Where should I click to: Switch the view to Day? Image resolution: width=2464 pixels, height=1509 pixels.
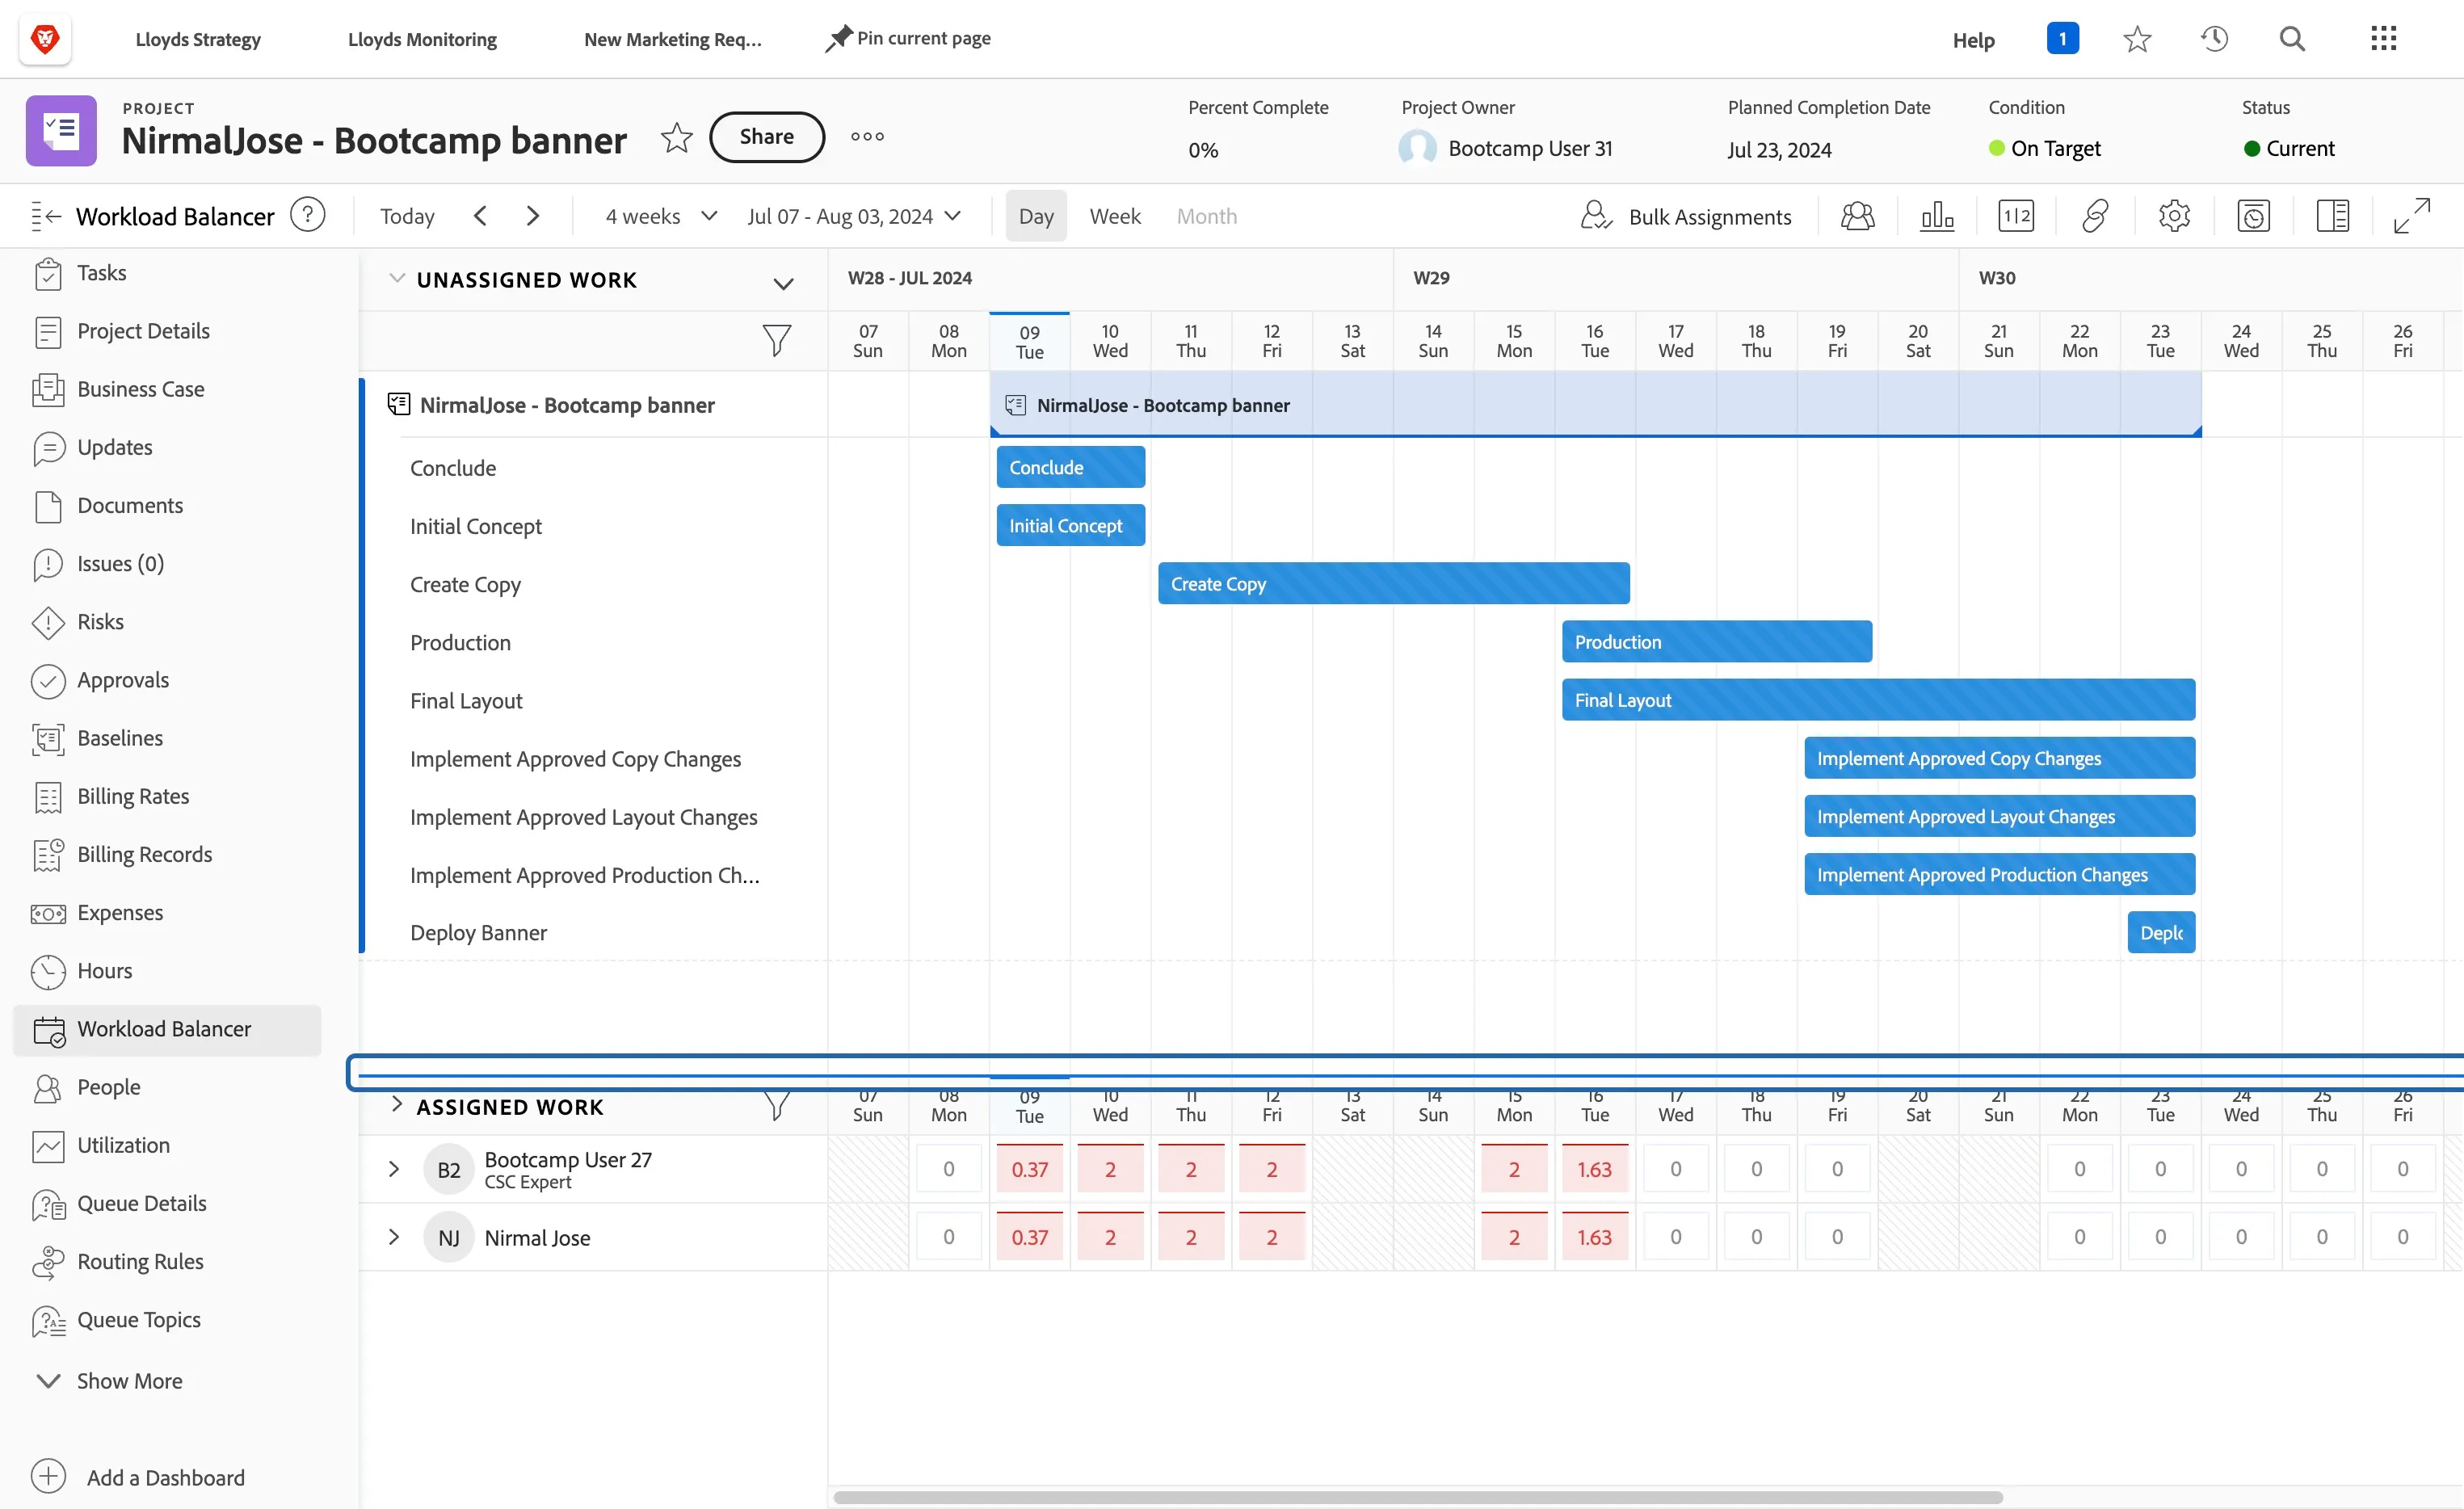point(1036,216)
